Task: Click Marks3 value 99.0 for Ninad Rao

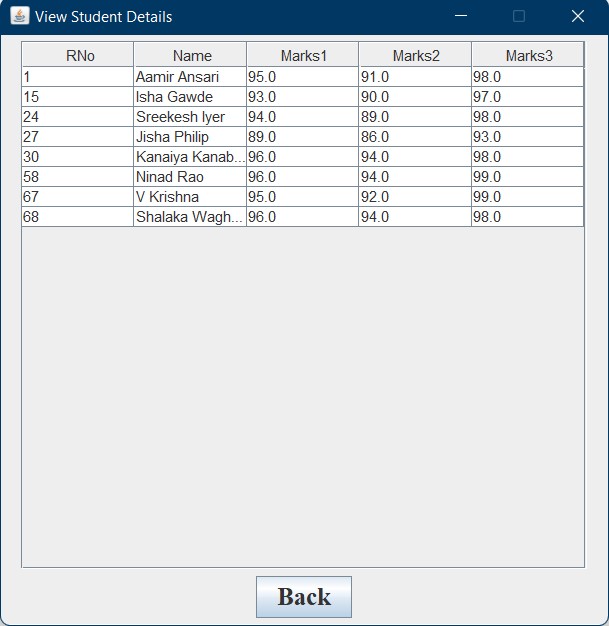Action: coord(528,176)
